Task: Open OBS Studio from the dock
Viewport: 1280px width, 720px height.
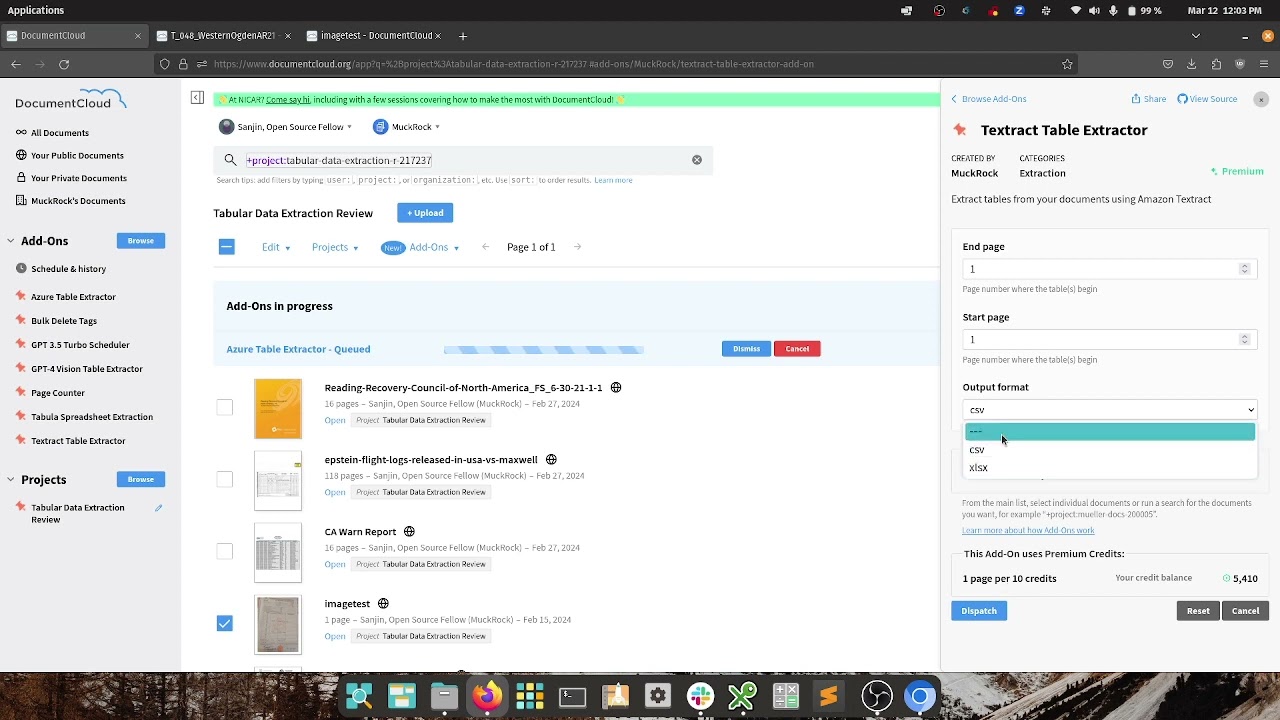Action: [877, 696]
